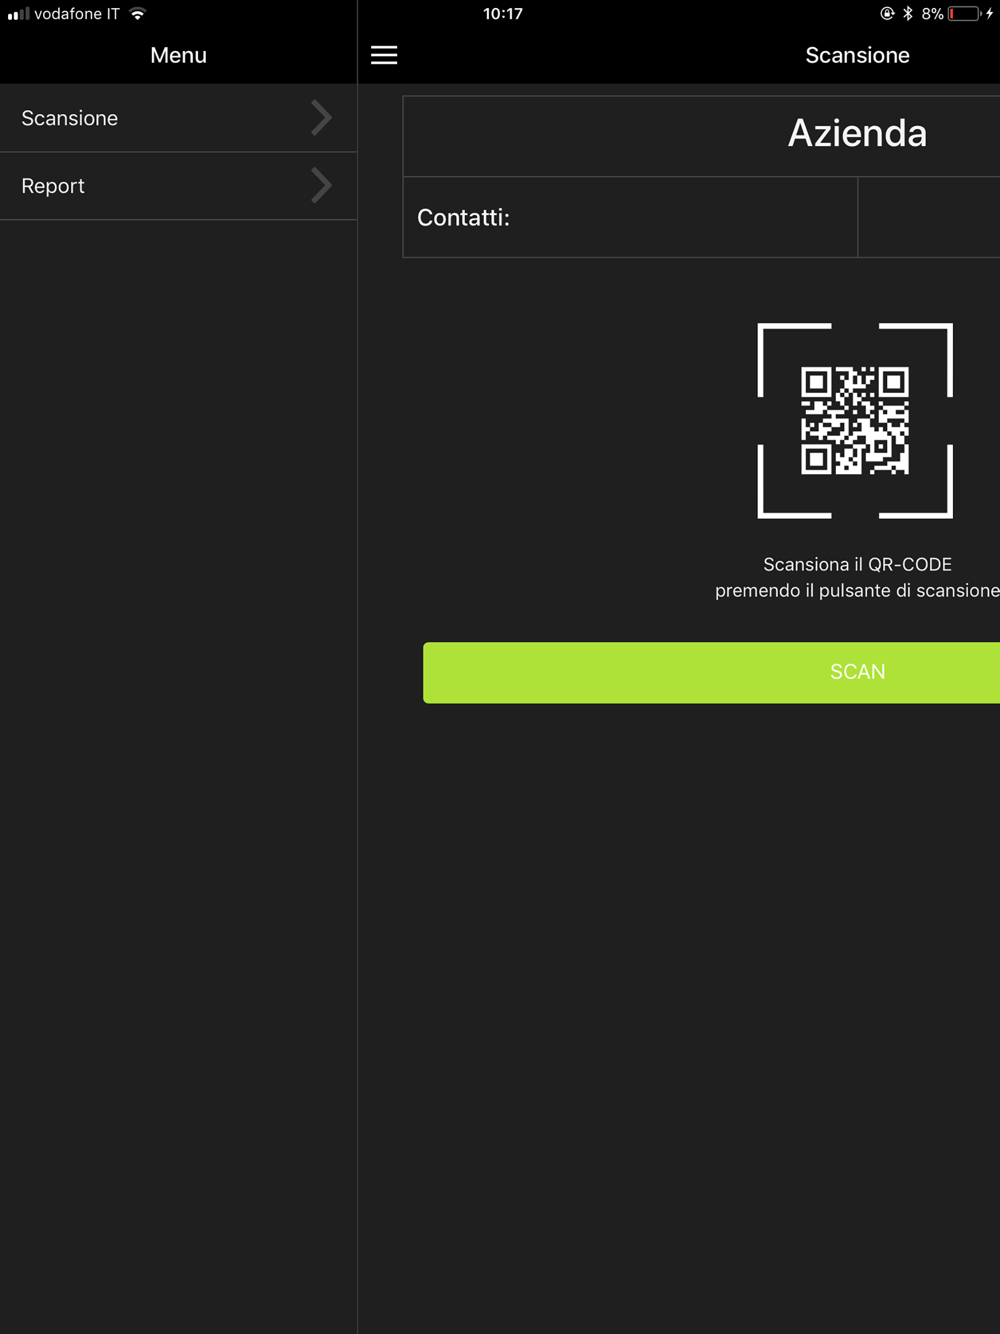Tap the rotation lock status icon
Screen dimensions: 1000x1334
887,14
